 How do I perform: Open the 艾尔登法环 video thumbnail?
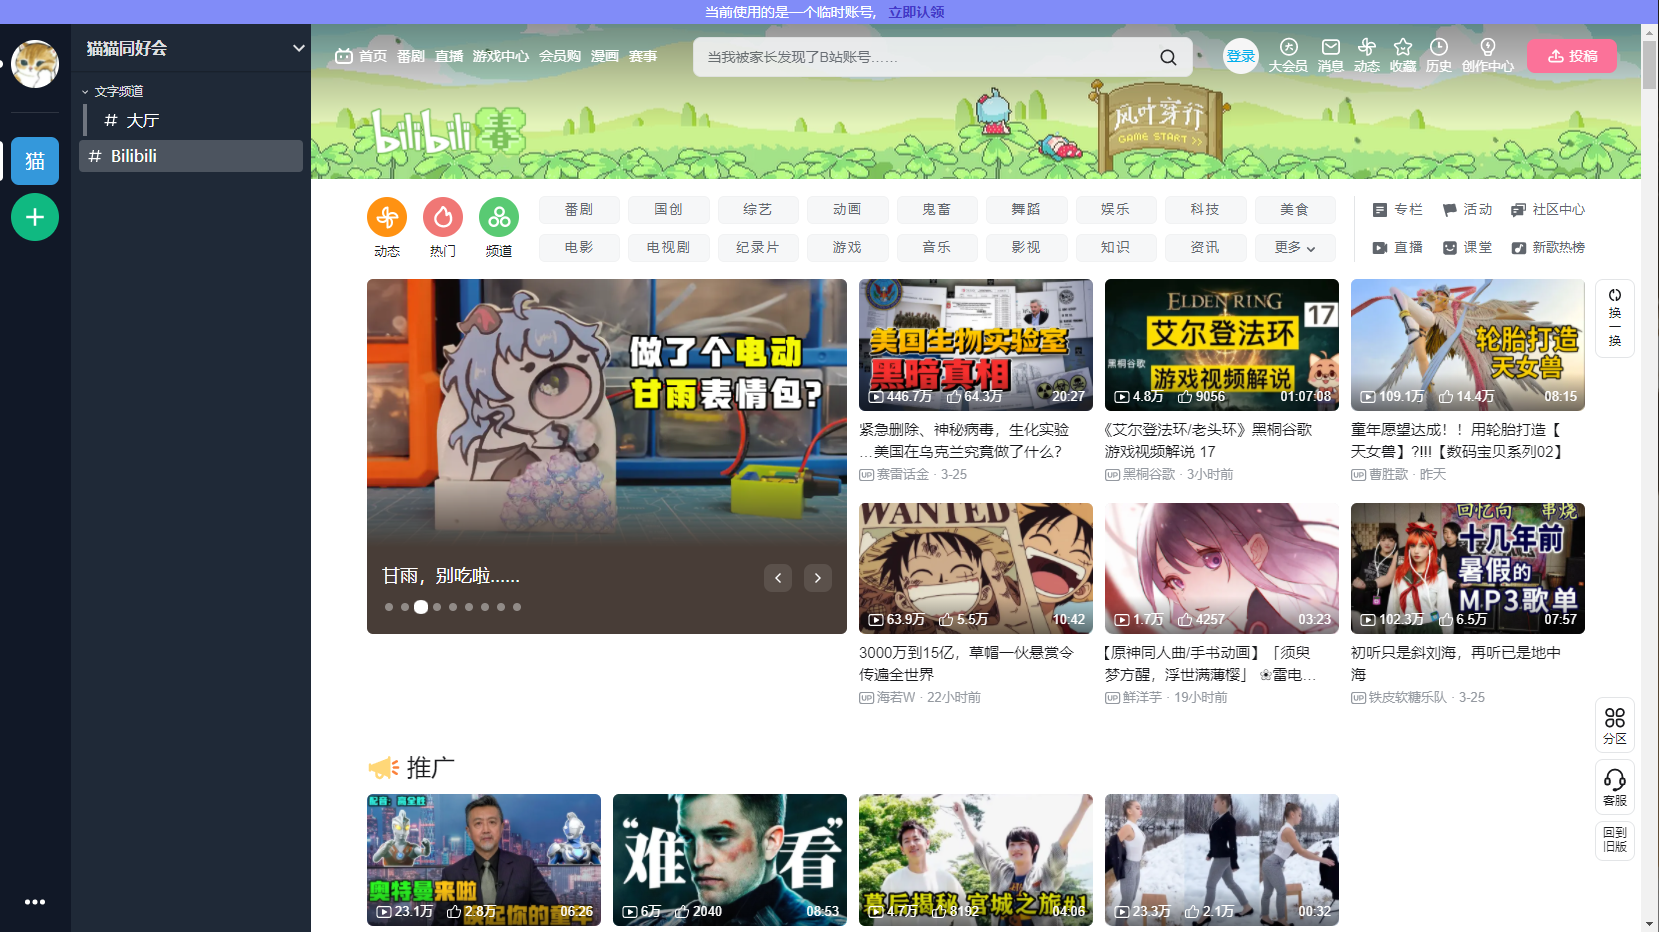click(x=1222, y=345)
